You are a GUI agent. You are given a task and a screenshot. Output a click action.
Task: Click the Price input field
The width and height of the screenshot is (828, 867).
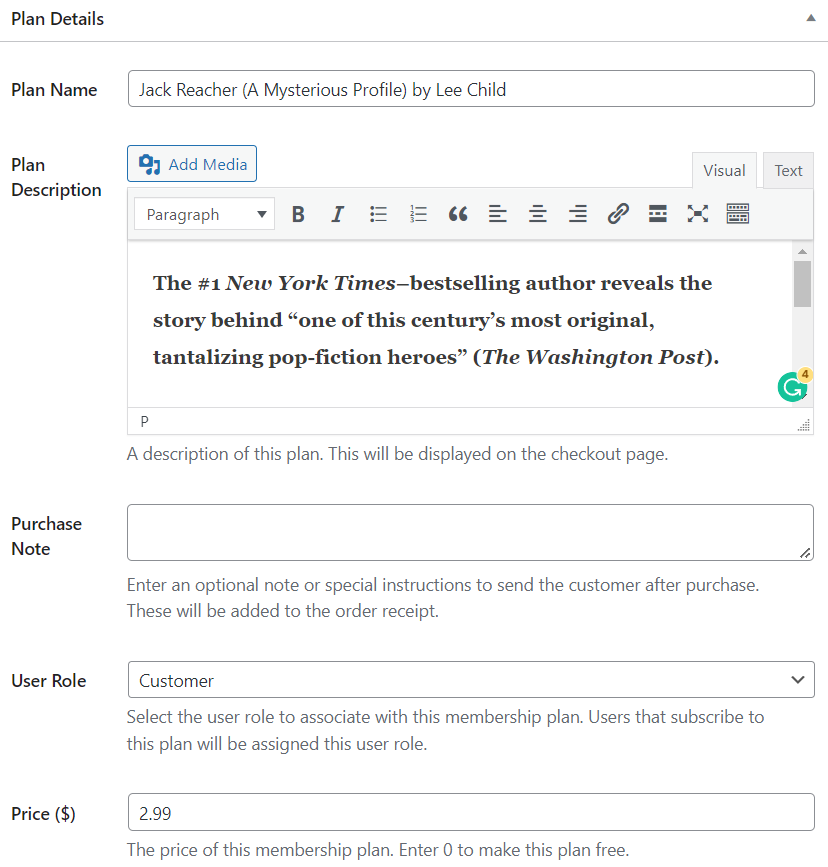tap(471, 812)
